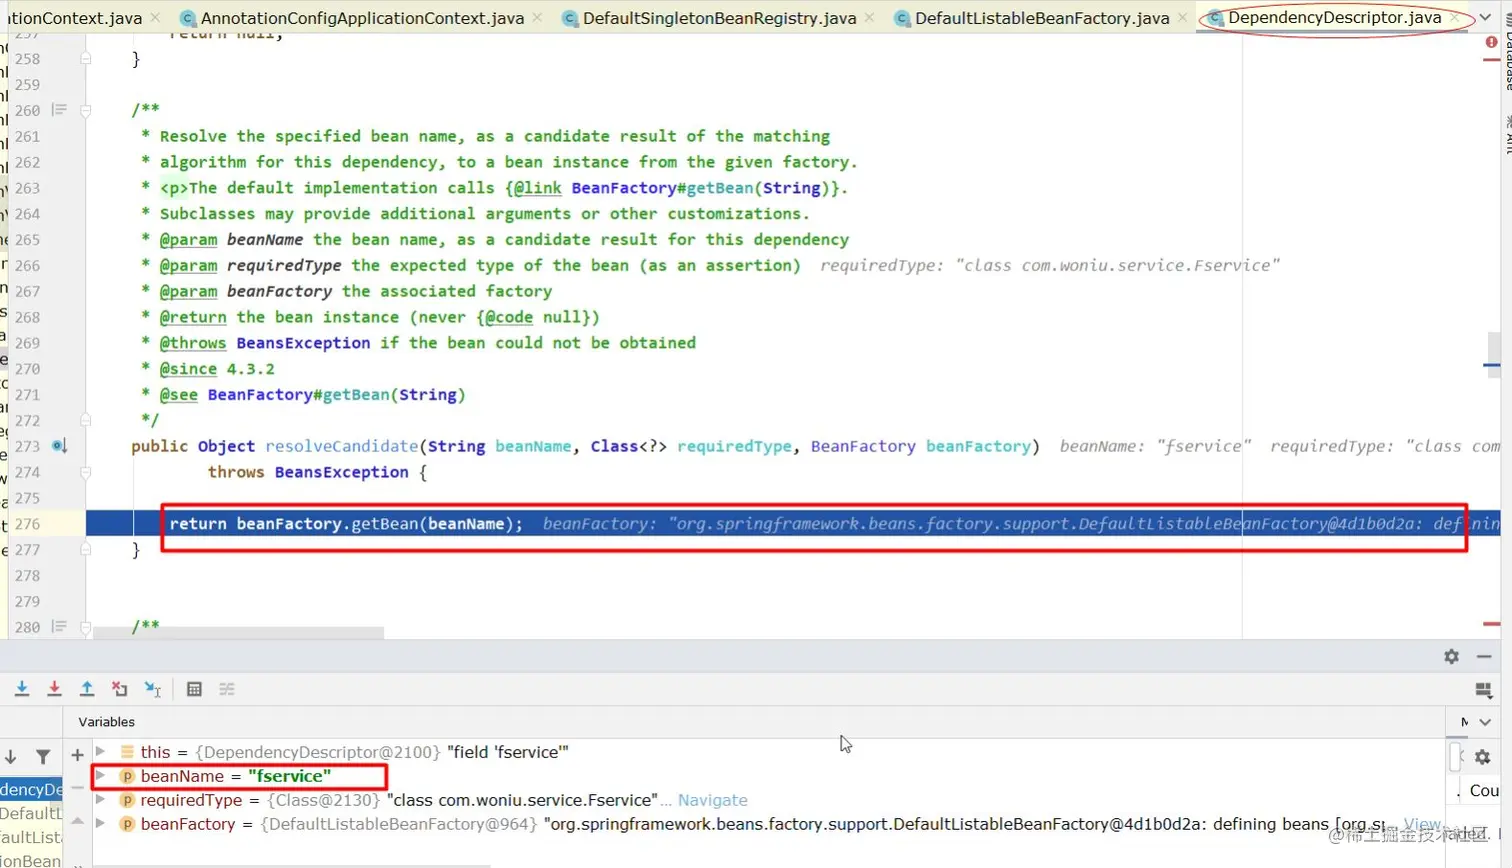Click line number 276 in the gutter
This screenshot has width=1512, height=868.
click(x=27, y=524)
